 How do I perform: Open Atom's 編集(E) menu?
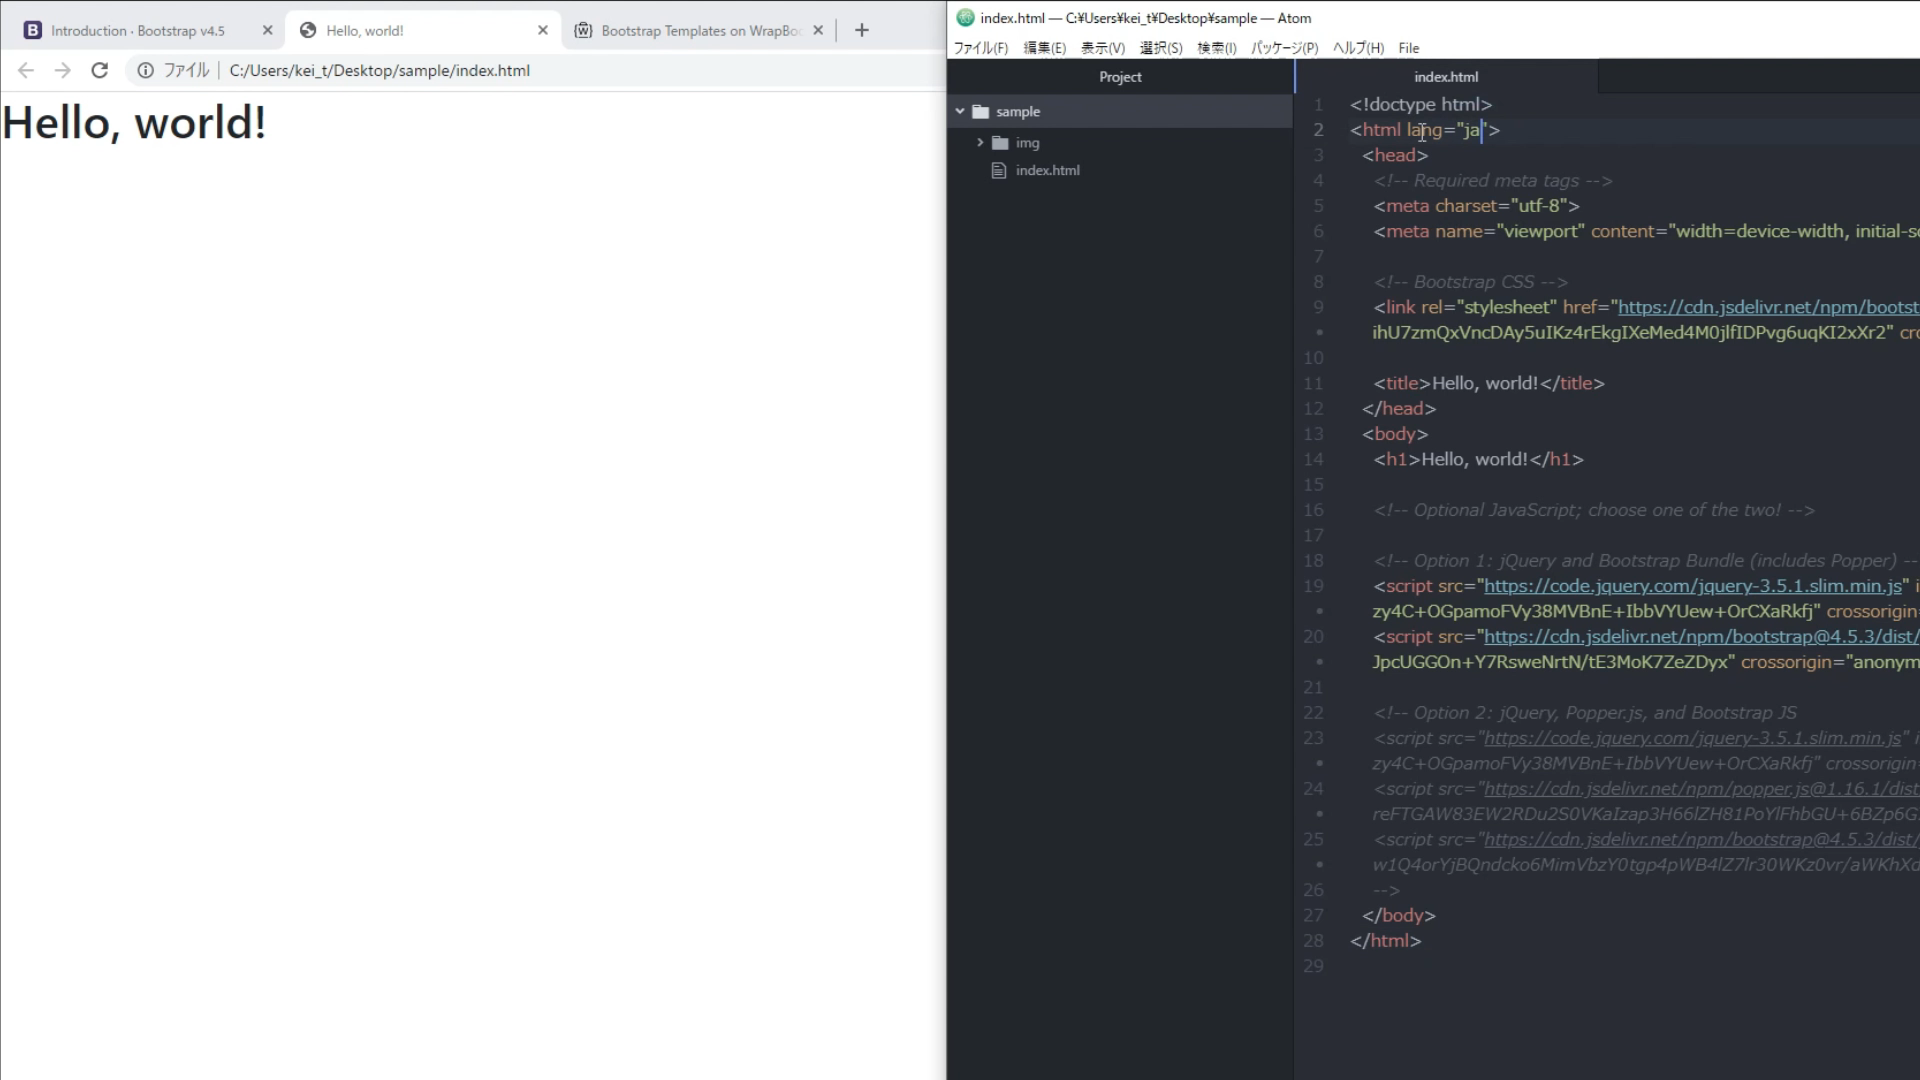[1045, 48]
